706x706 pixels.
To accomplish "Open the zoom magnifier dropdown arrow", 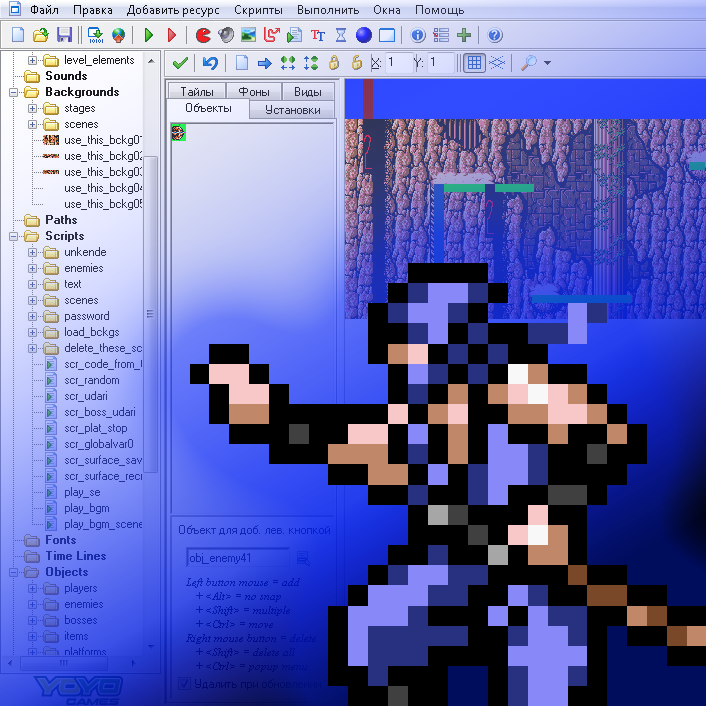I will coord(548,63).
